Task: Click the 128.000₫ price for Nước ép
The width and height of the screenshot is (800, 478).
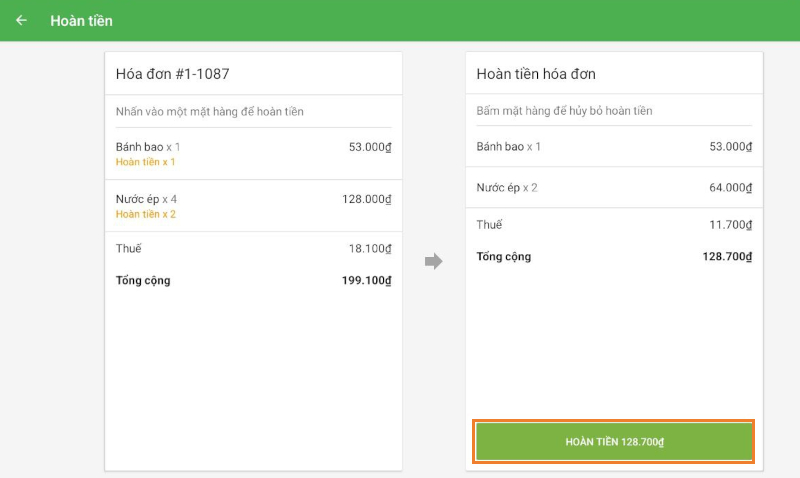Action: click(x=366, y=199)
